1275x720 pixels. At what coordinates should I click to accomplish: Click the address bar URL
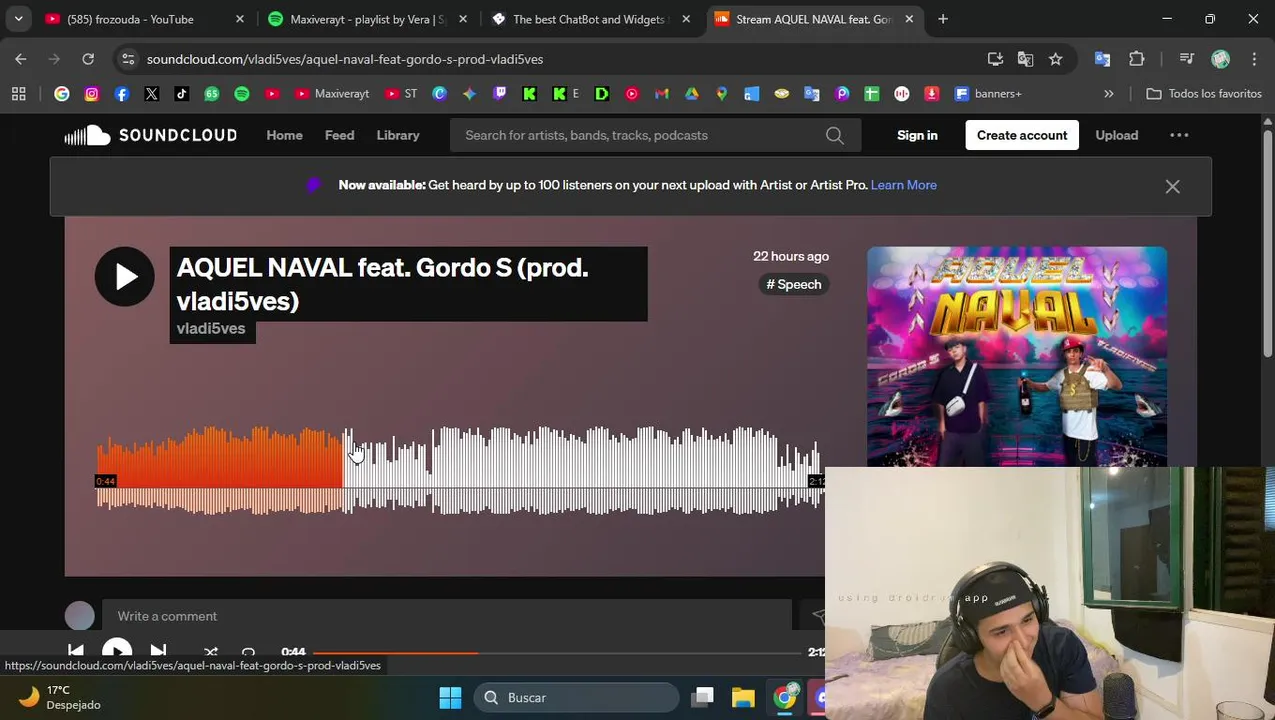click(345, 59)
